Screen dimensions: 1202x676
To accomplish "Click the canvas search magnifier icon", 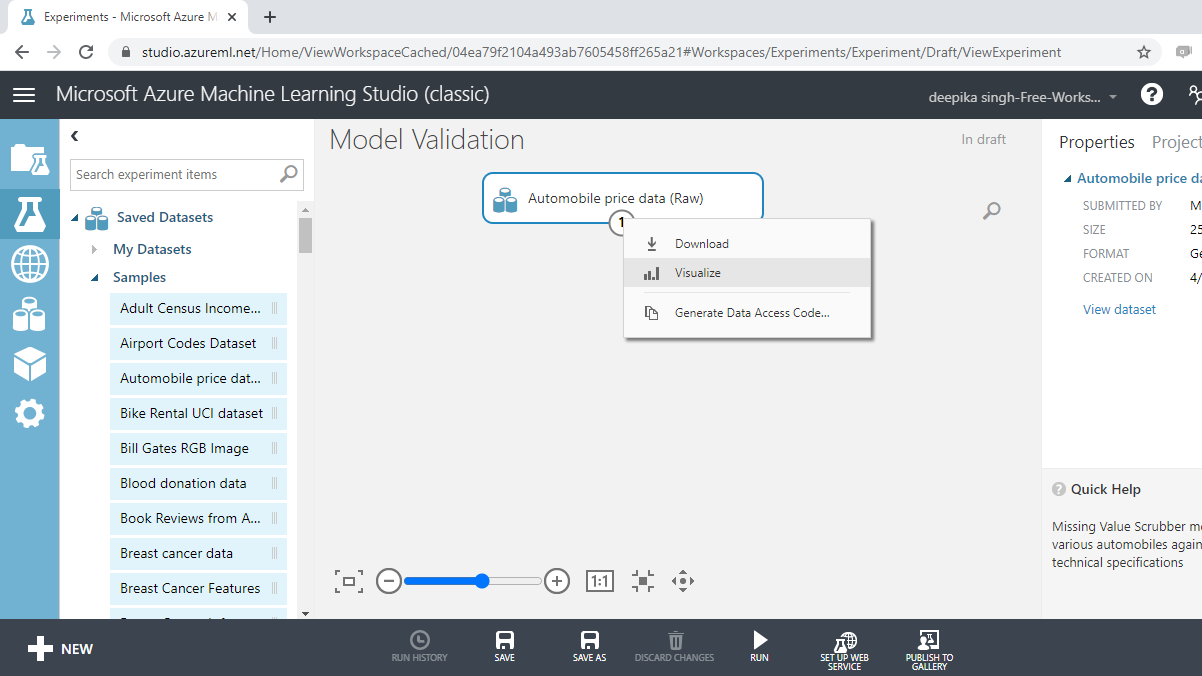I will (x=991, y=211).
